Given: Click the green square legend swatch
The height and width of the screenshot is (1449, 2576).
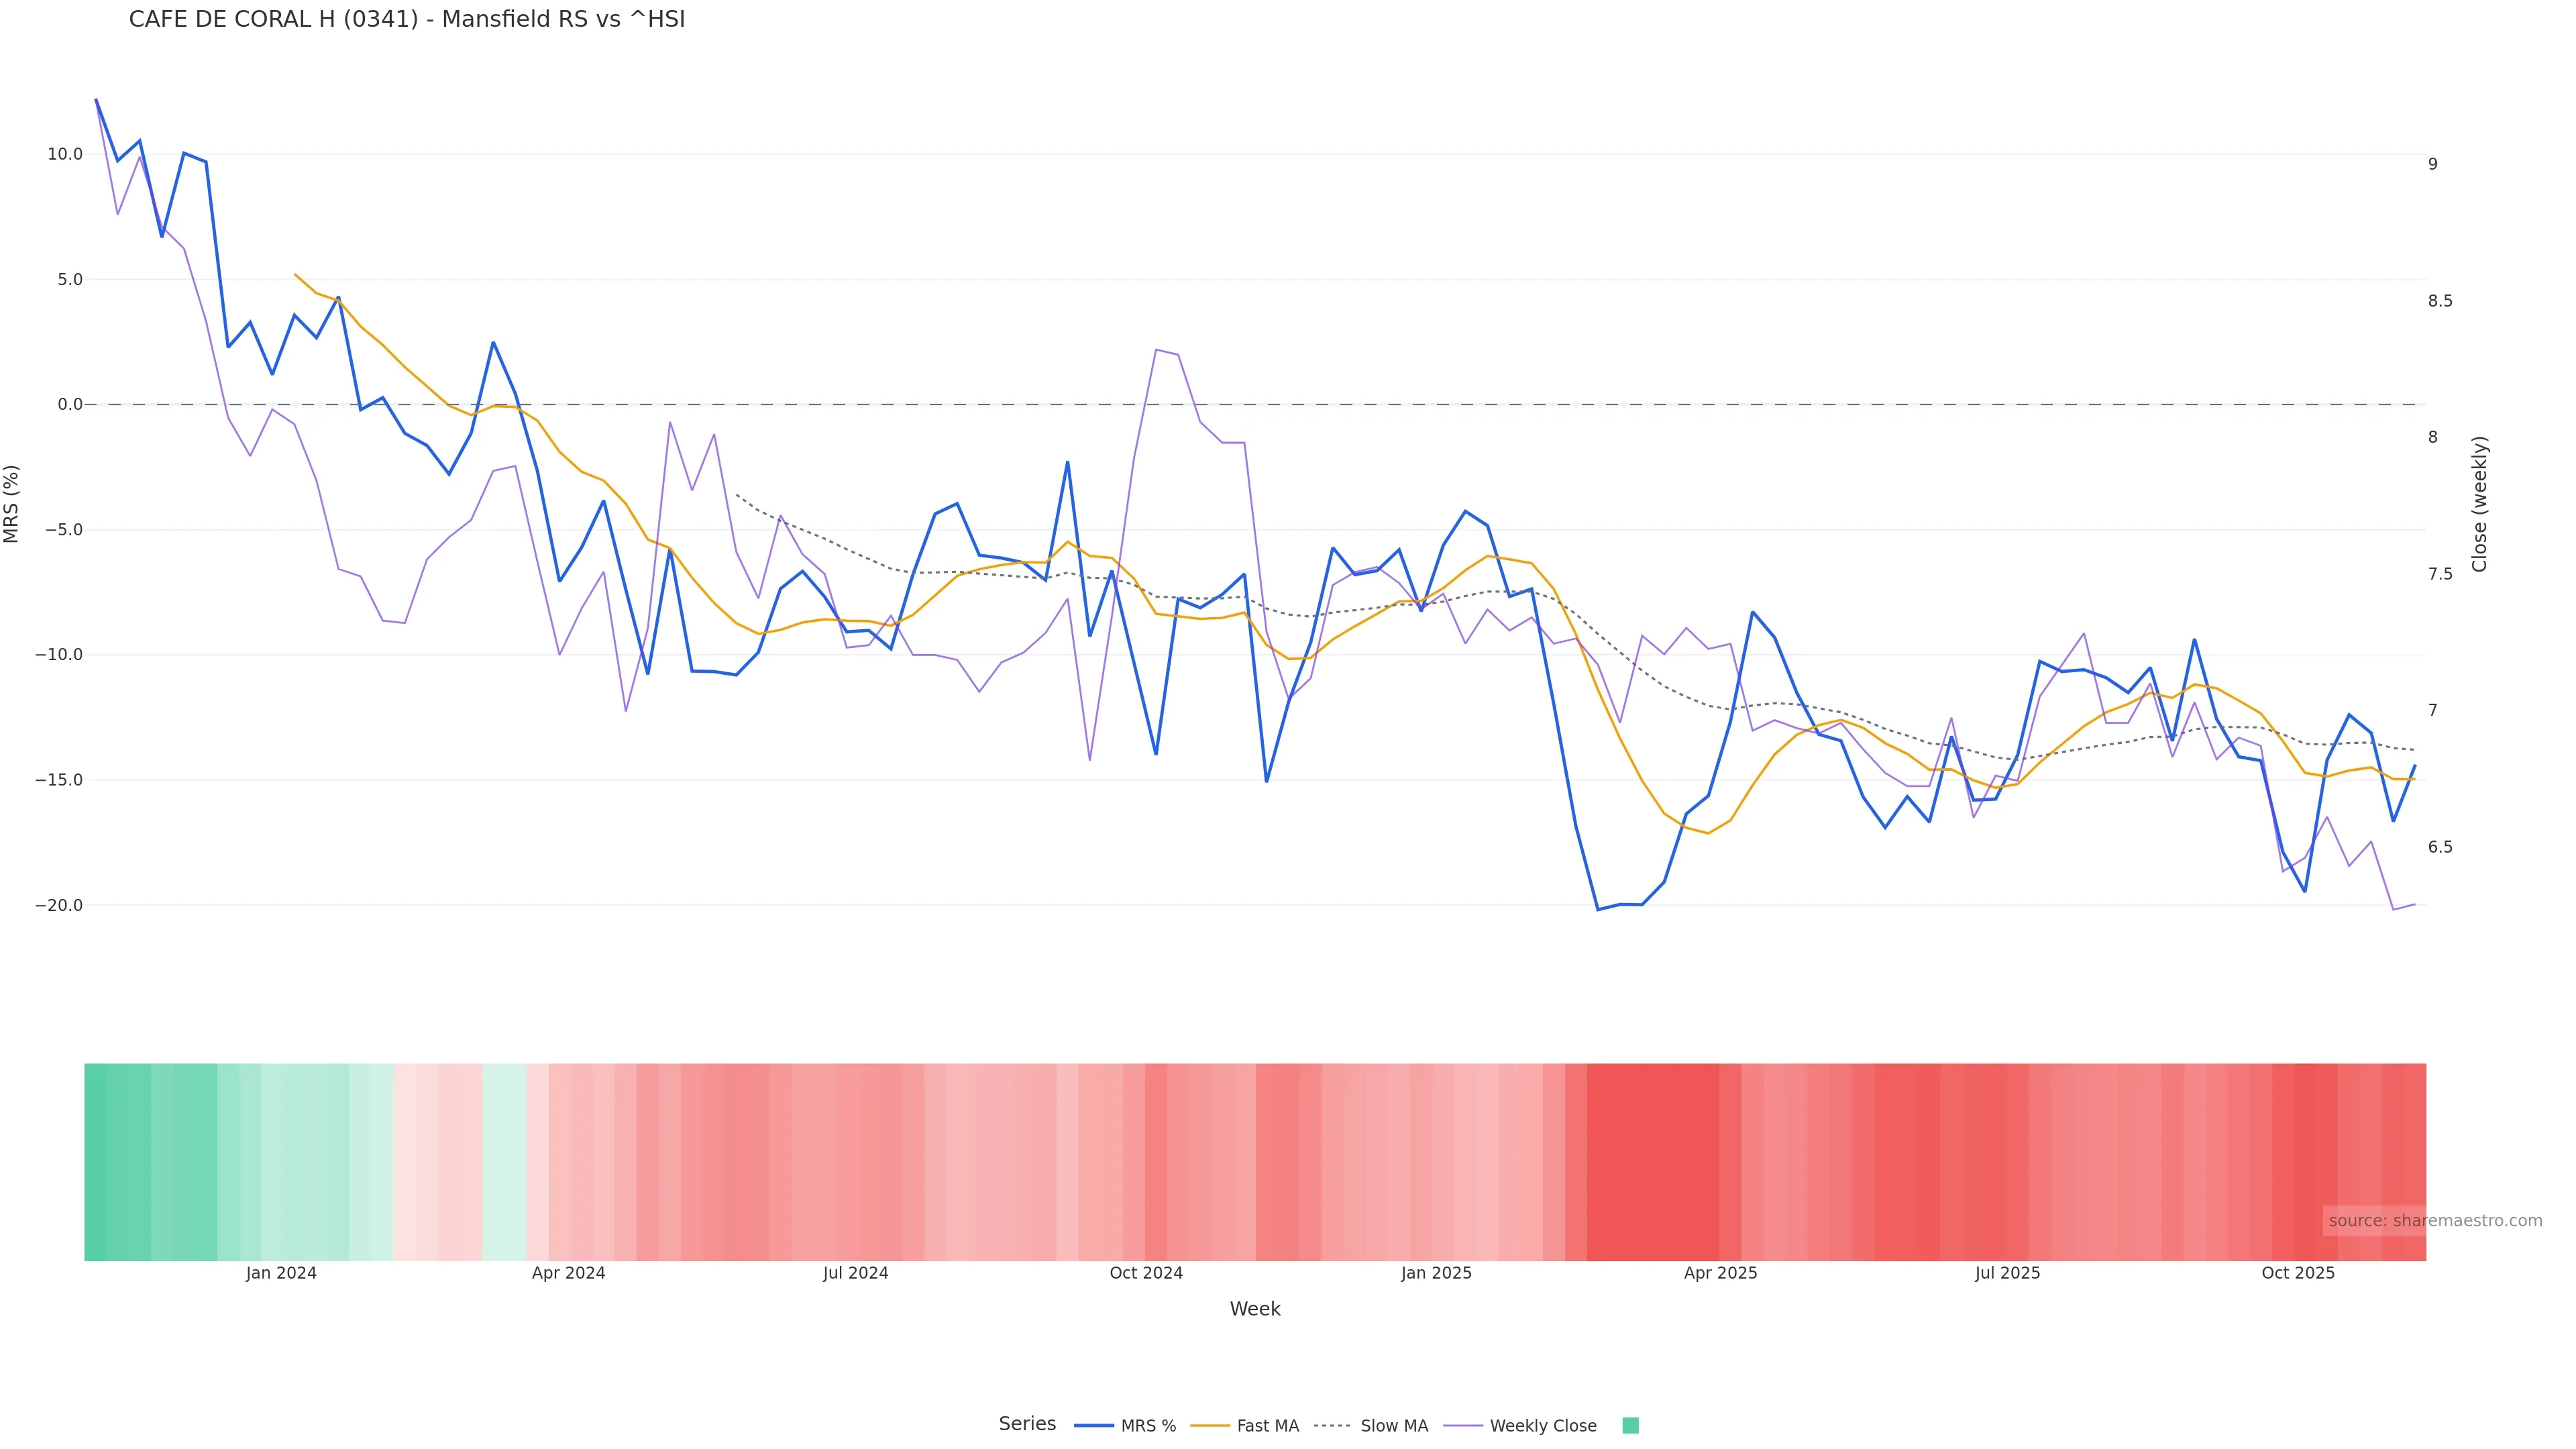Looking at the screenshot, I should (1630, 1426).
